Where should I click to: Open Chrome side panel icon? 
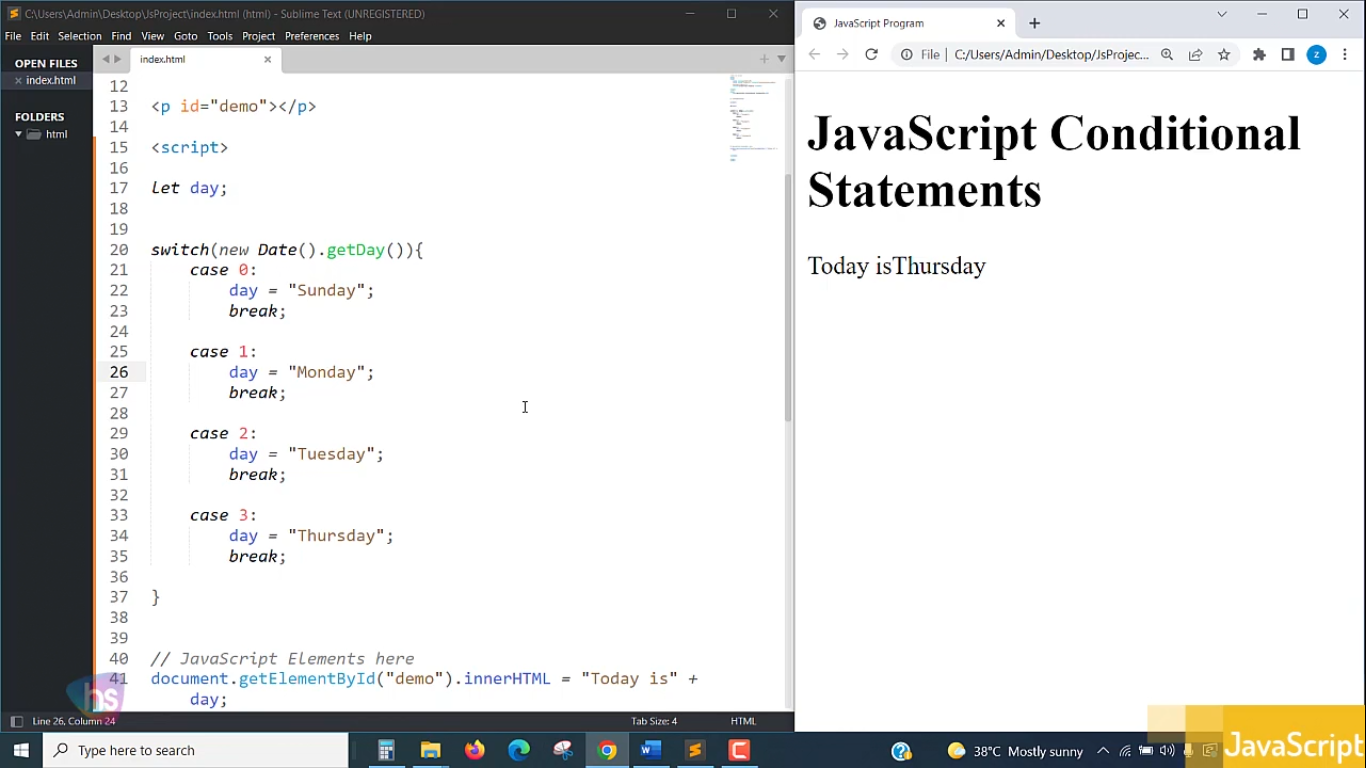[x=1288, y=55]
